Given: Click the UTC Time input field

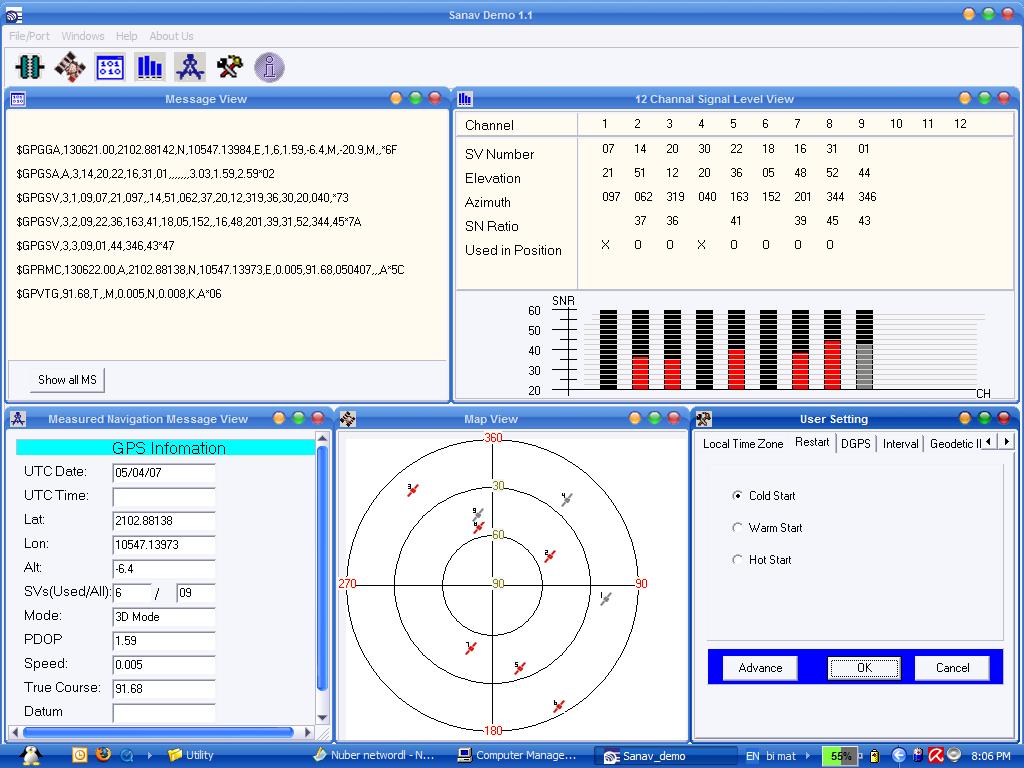Looking at the screenshot, I should point(164,497).
